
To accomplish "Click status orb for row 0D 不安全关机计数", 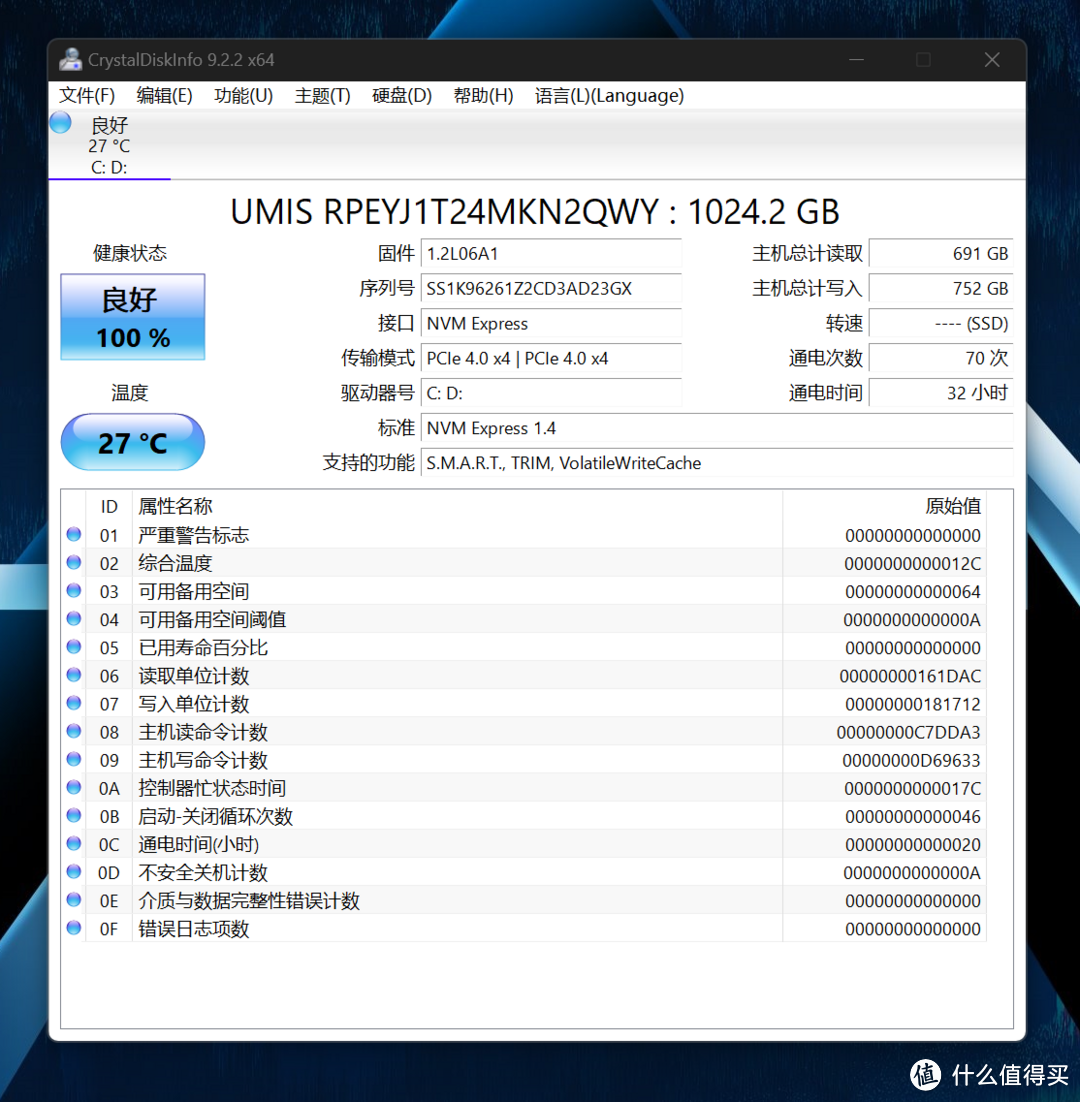I will (74, 871).
